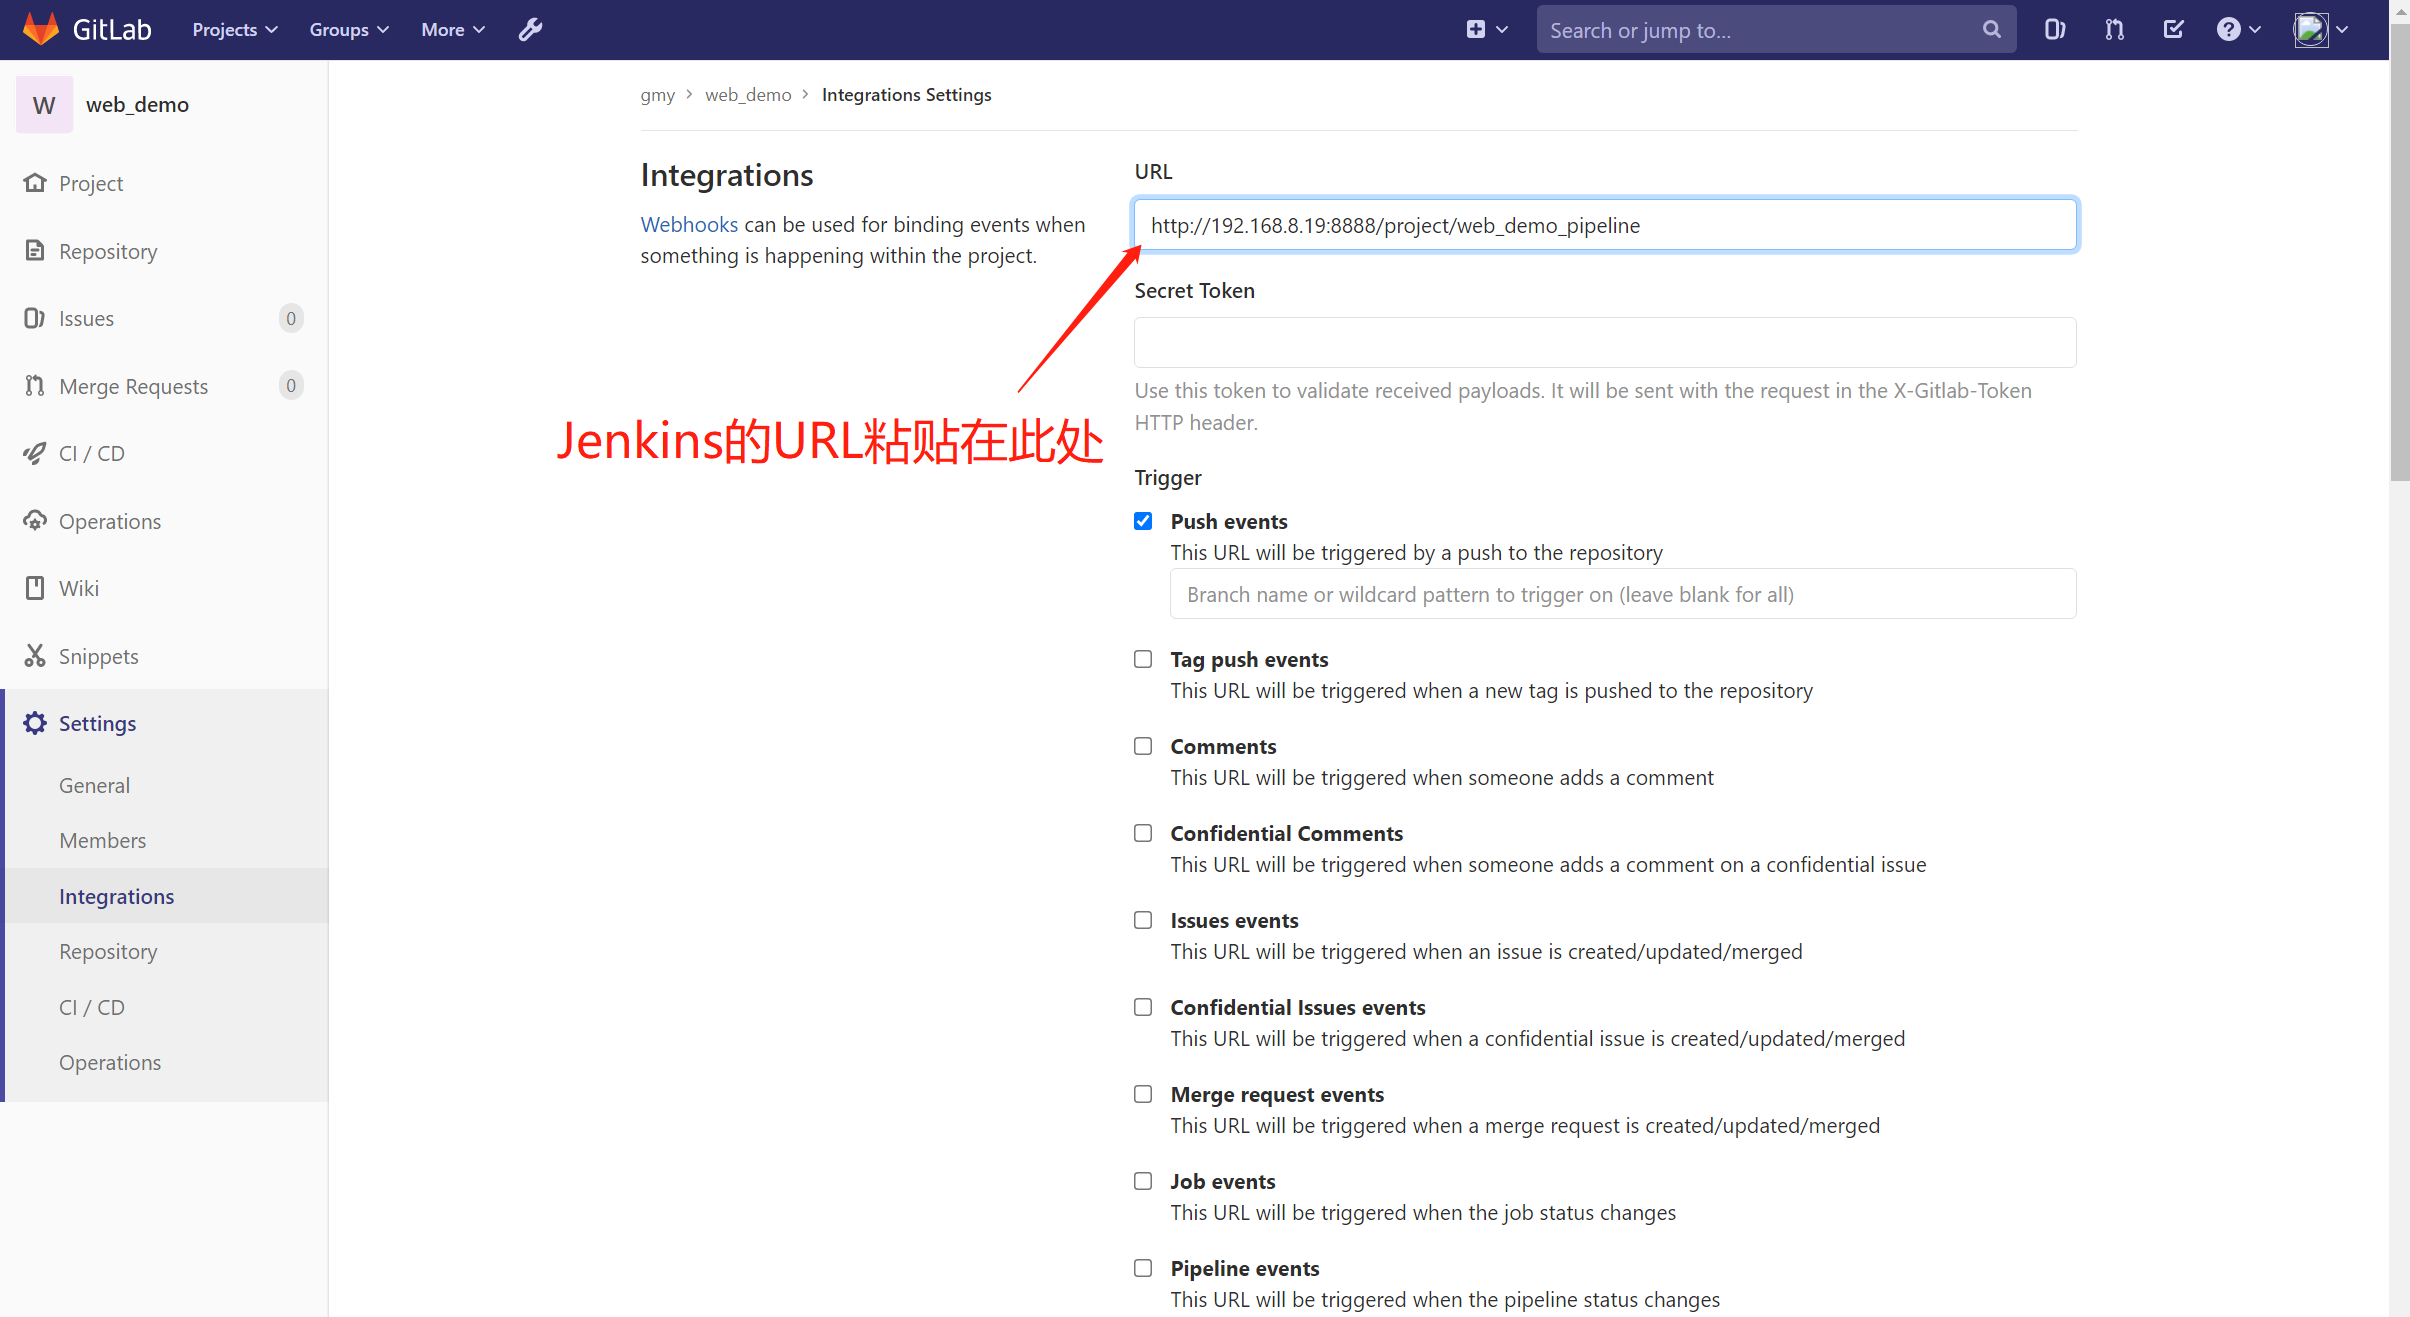Focus the webhook URL input field
This screenshot has width=2410, height=1317.
pos(1605,225)
